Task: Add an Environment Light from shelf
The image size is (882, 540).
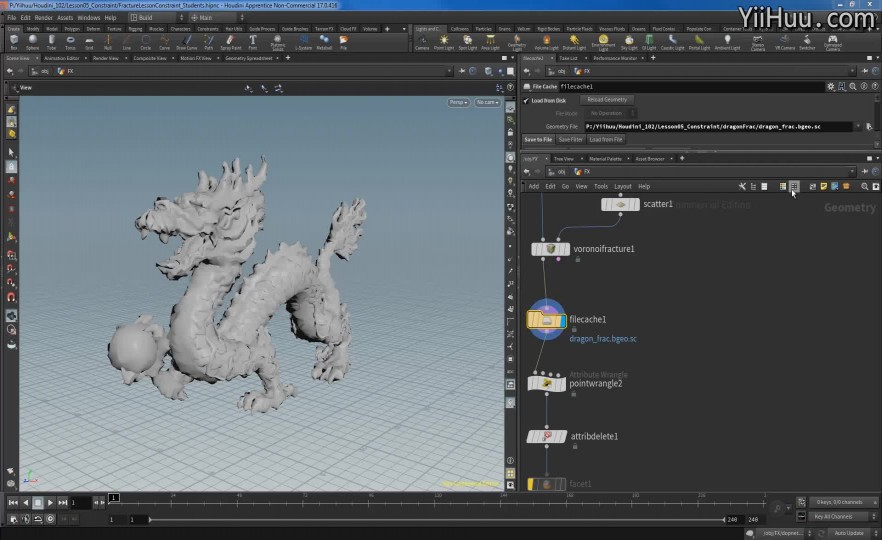Action: 603,42
